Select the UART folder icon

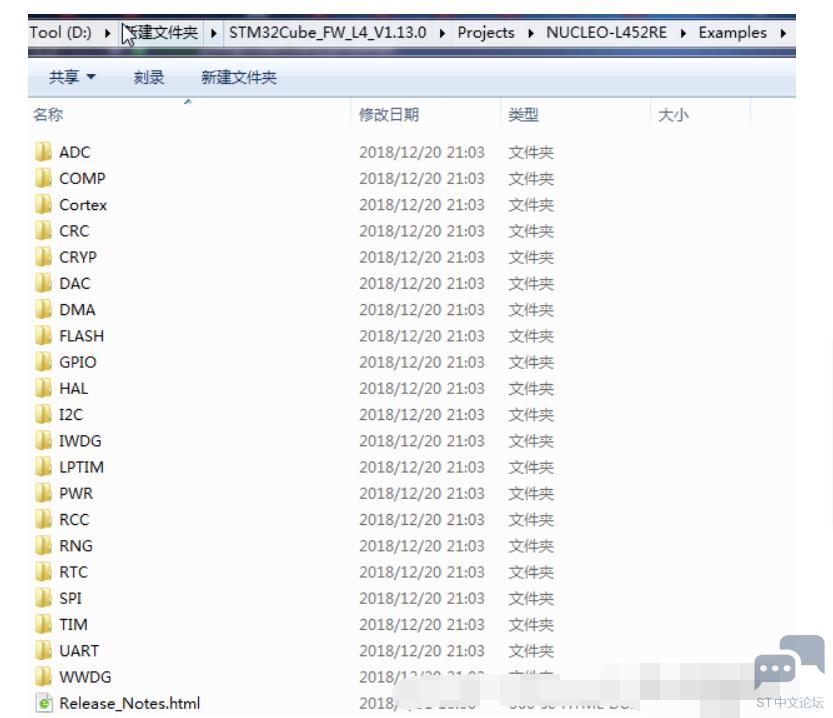point(44,650)
